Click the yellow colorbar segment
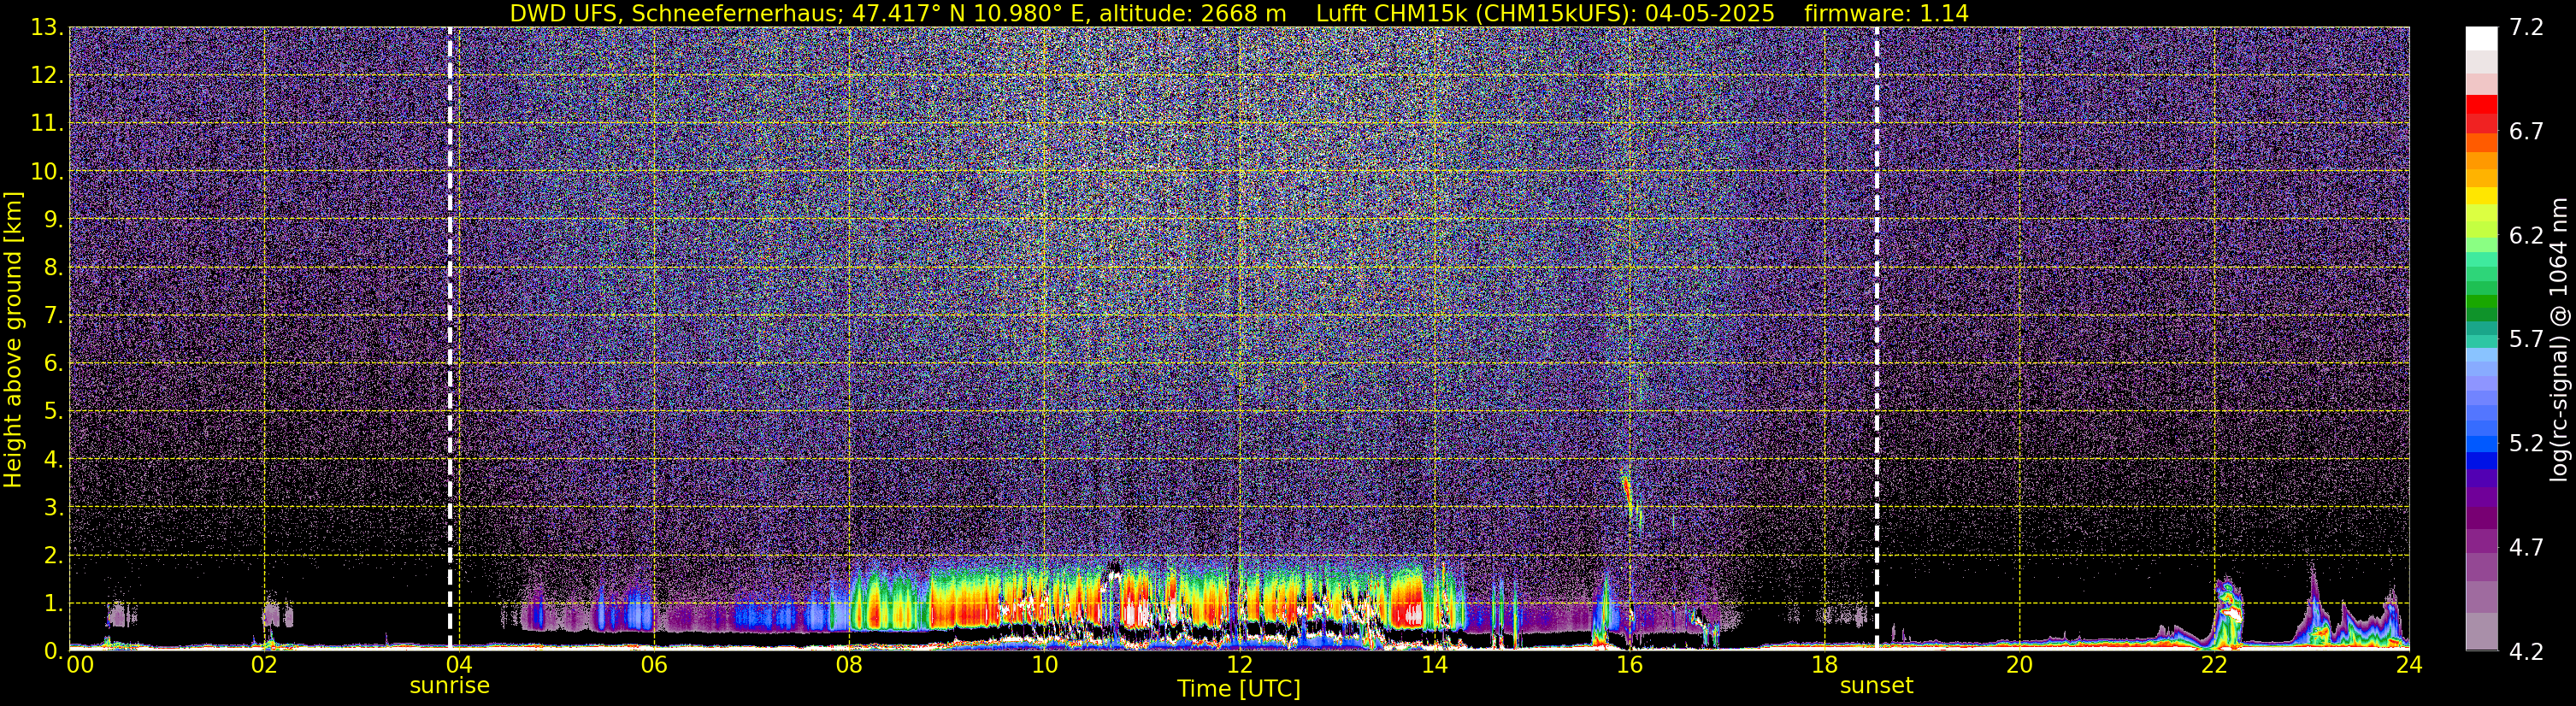The height and width of the screenshot is (706, 2576). pos(2481,194)
